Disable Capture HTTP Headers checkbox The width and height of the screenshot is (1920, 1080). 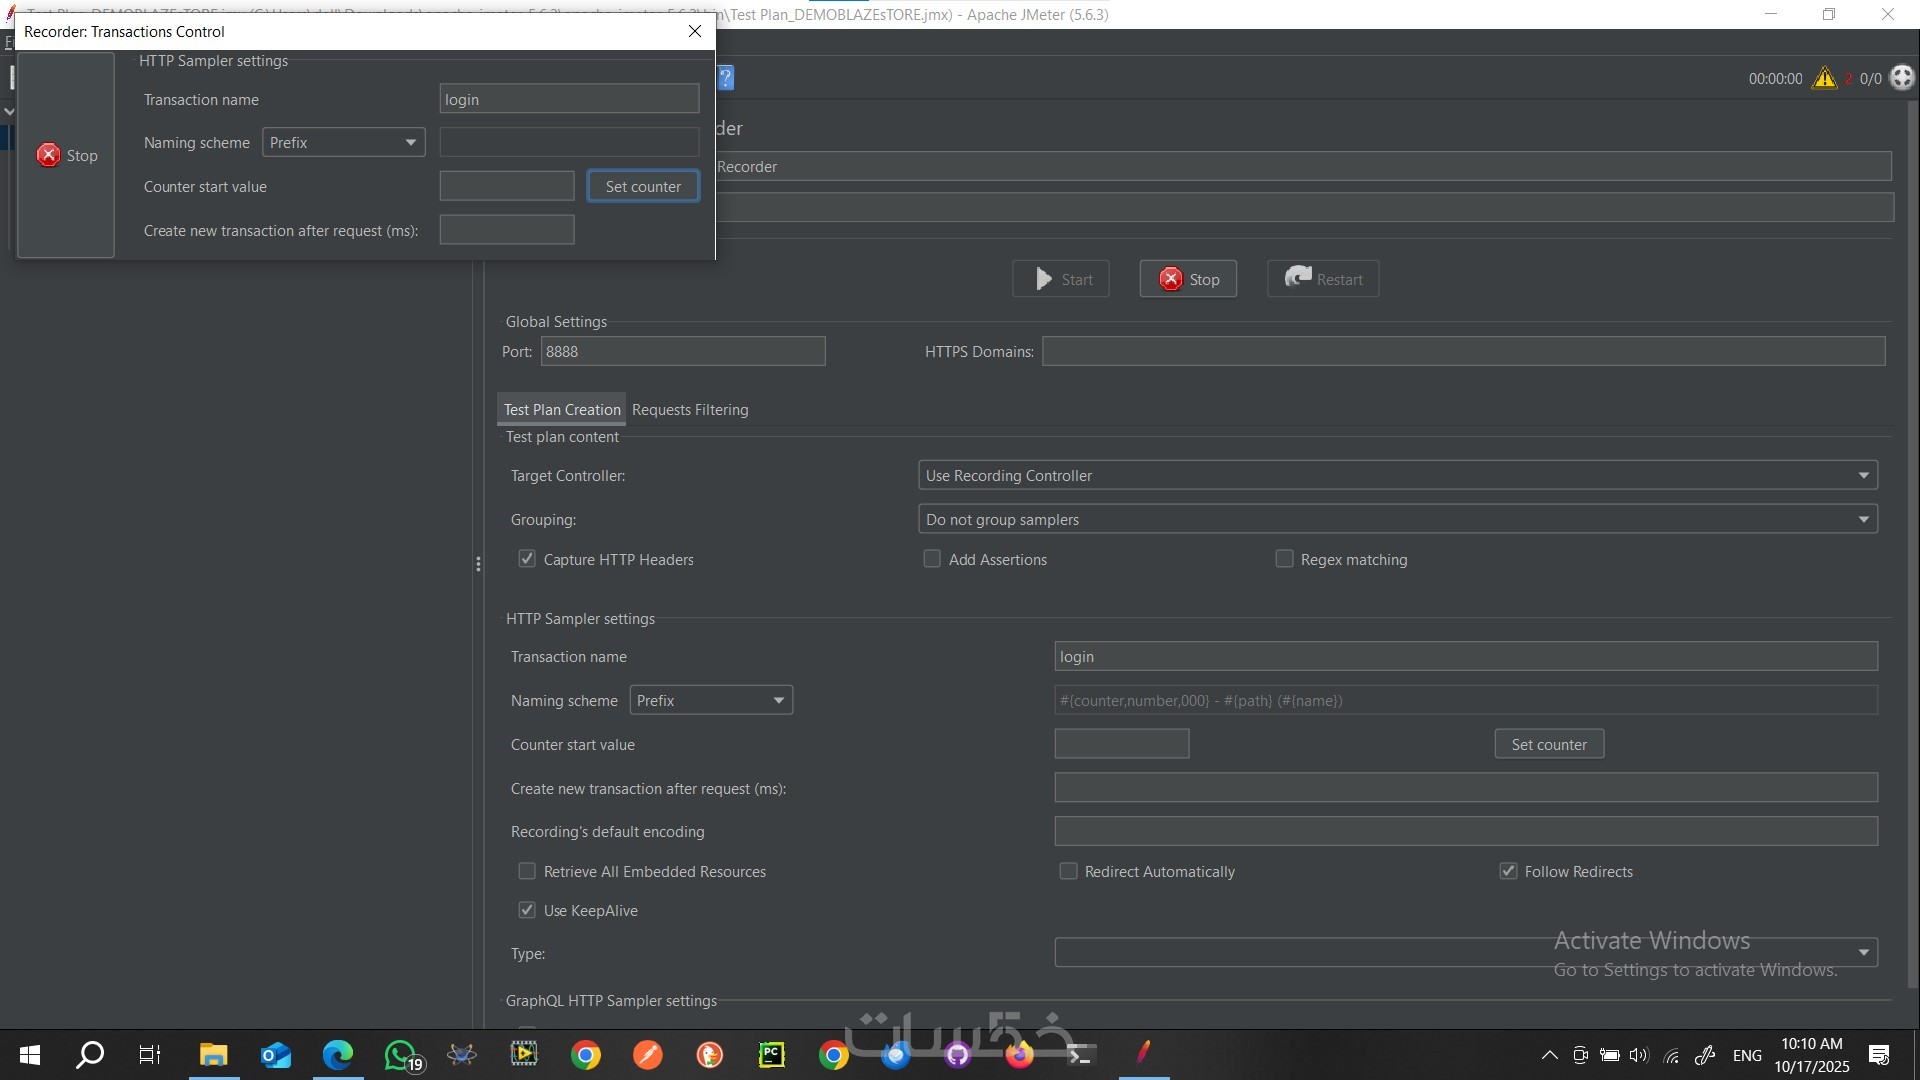527,559
